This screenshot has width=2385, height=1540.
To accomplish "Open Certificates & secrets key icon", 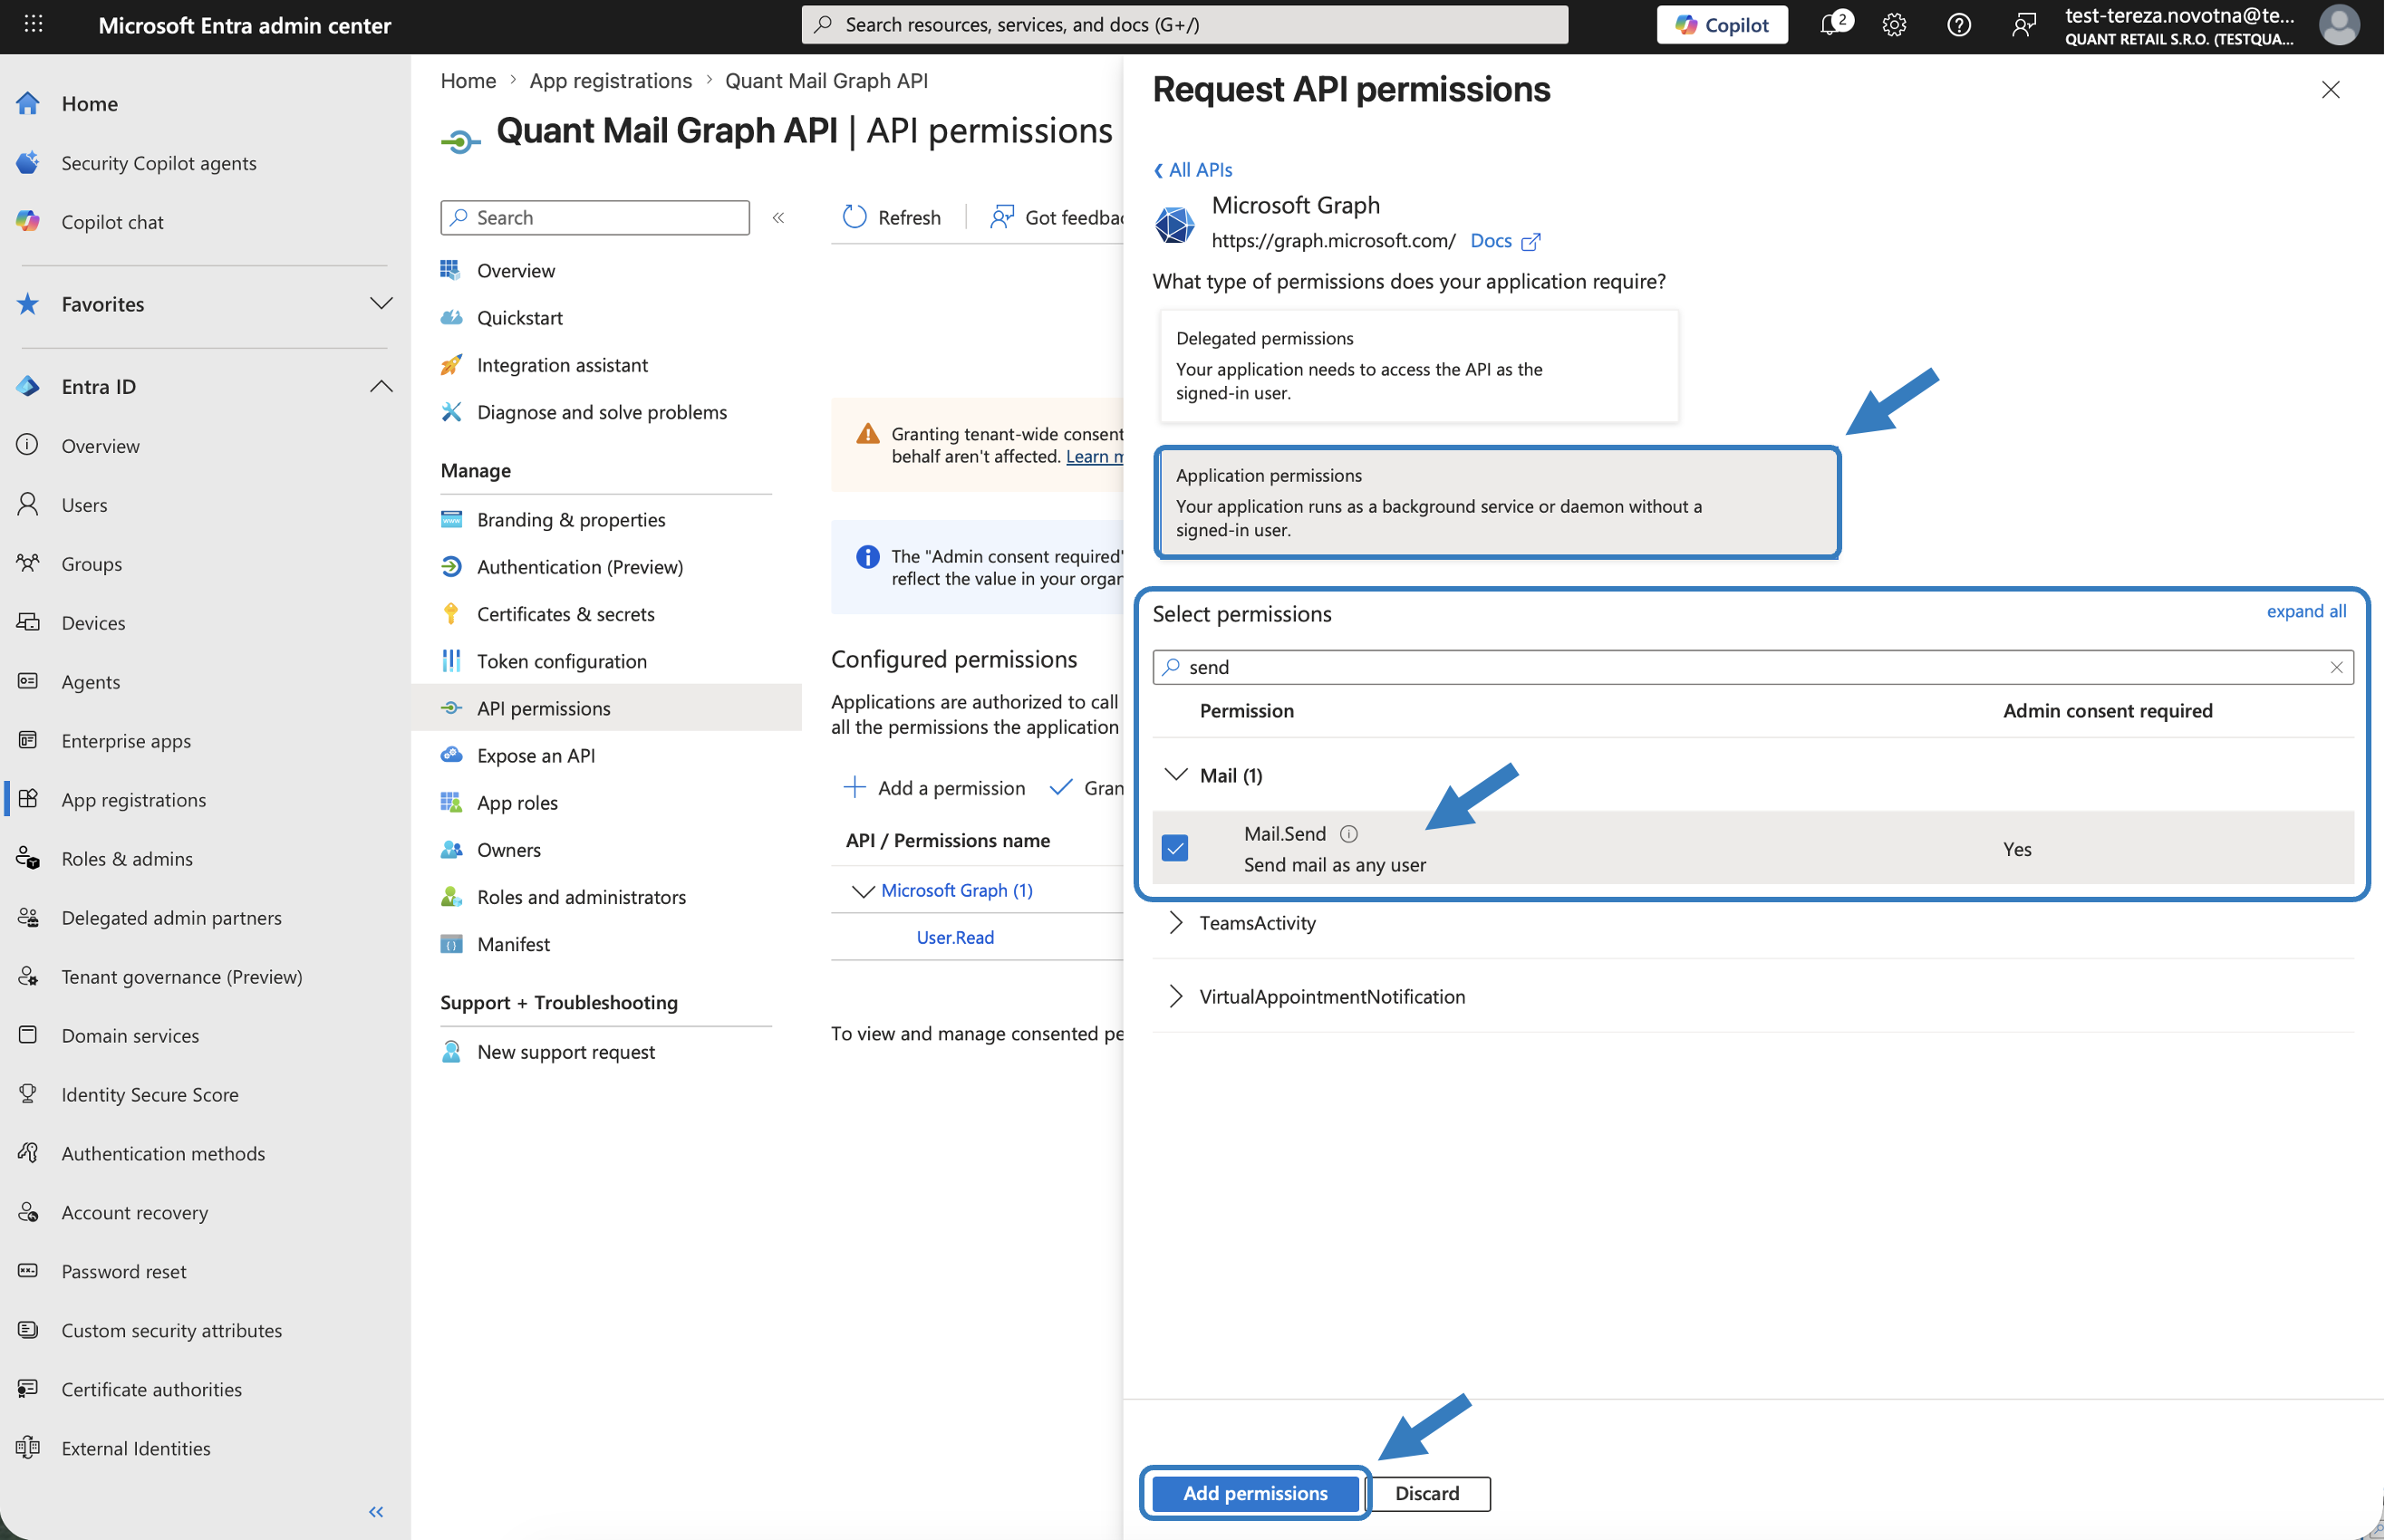I will click(x=451, y=613).
